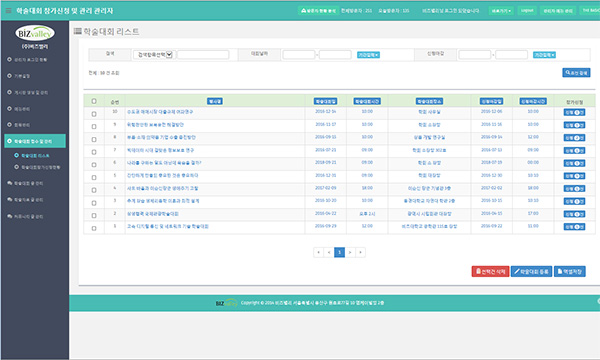Focus conference date start field
Image resolution: width=600 pixels, height=360 pixels.
(298, 55)
